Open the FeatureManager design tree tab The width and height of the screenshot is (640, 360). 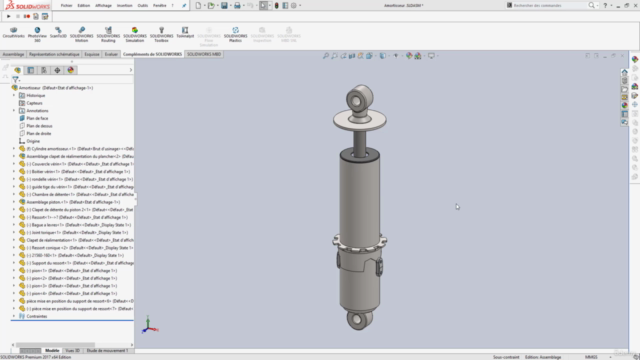point(18,70)
